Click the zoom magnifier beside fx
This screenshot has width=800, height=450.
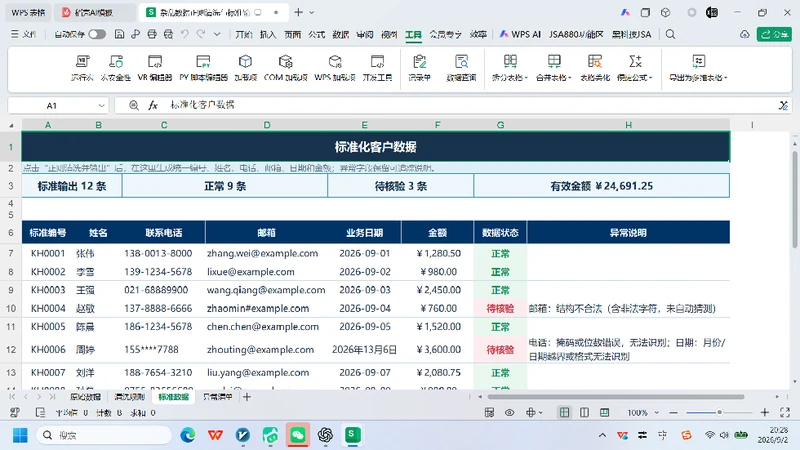pos(134,105)
